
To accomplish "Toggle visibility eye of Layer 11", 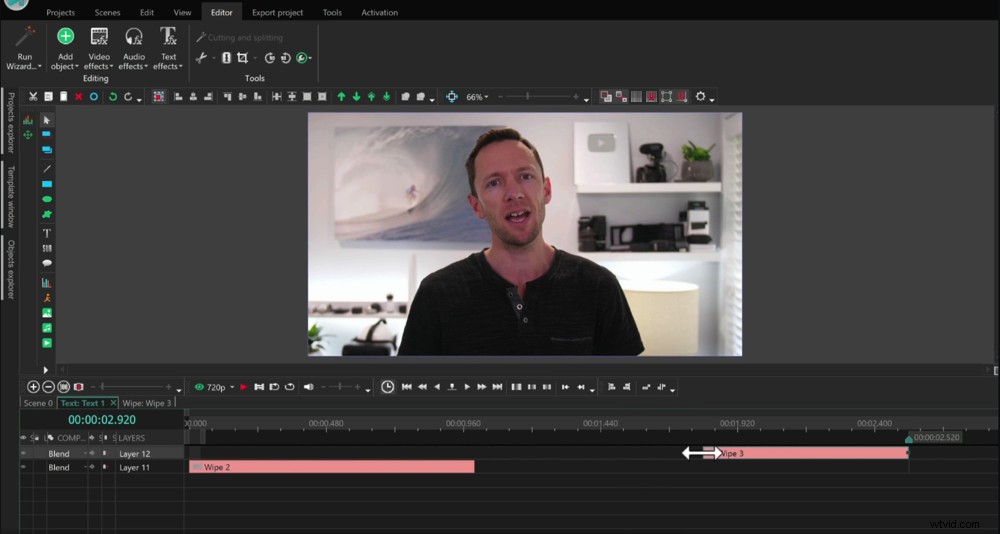I will click(x=24, y=468).
